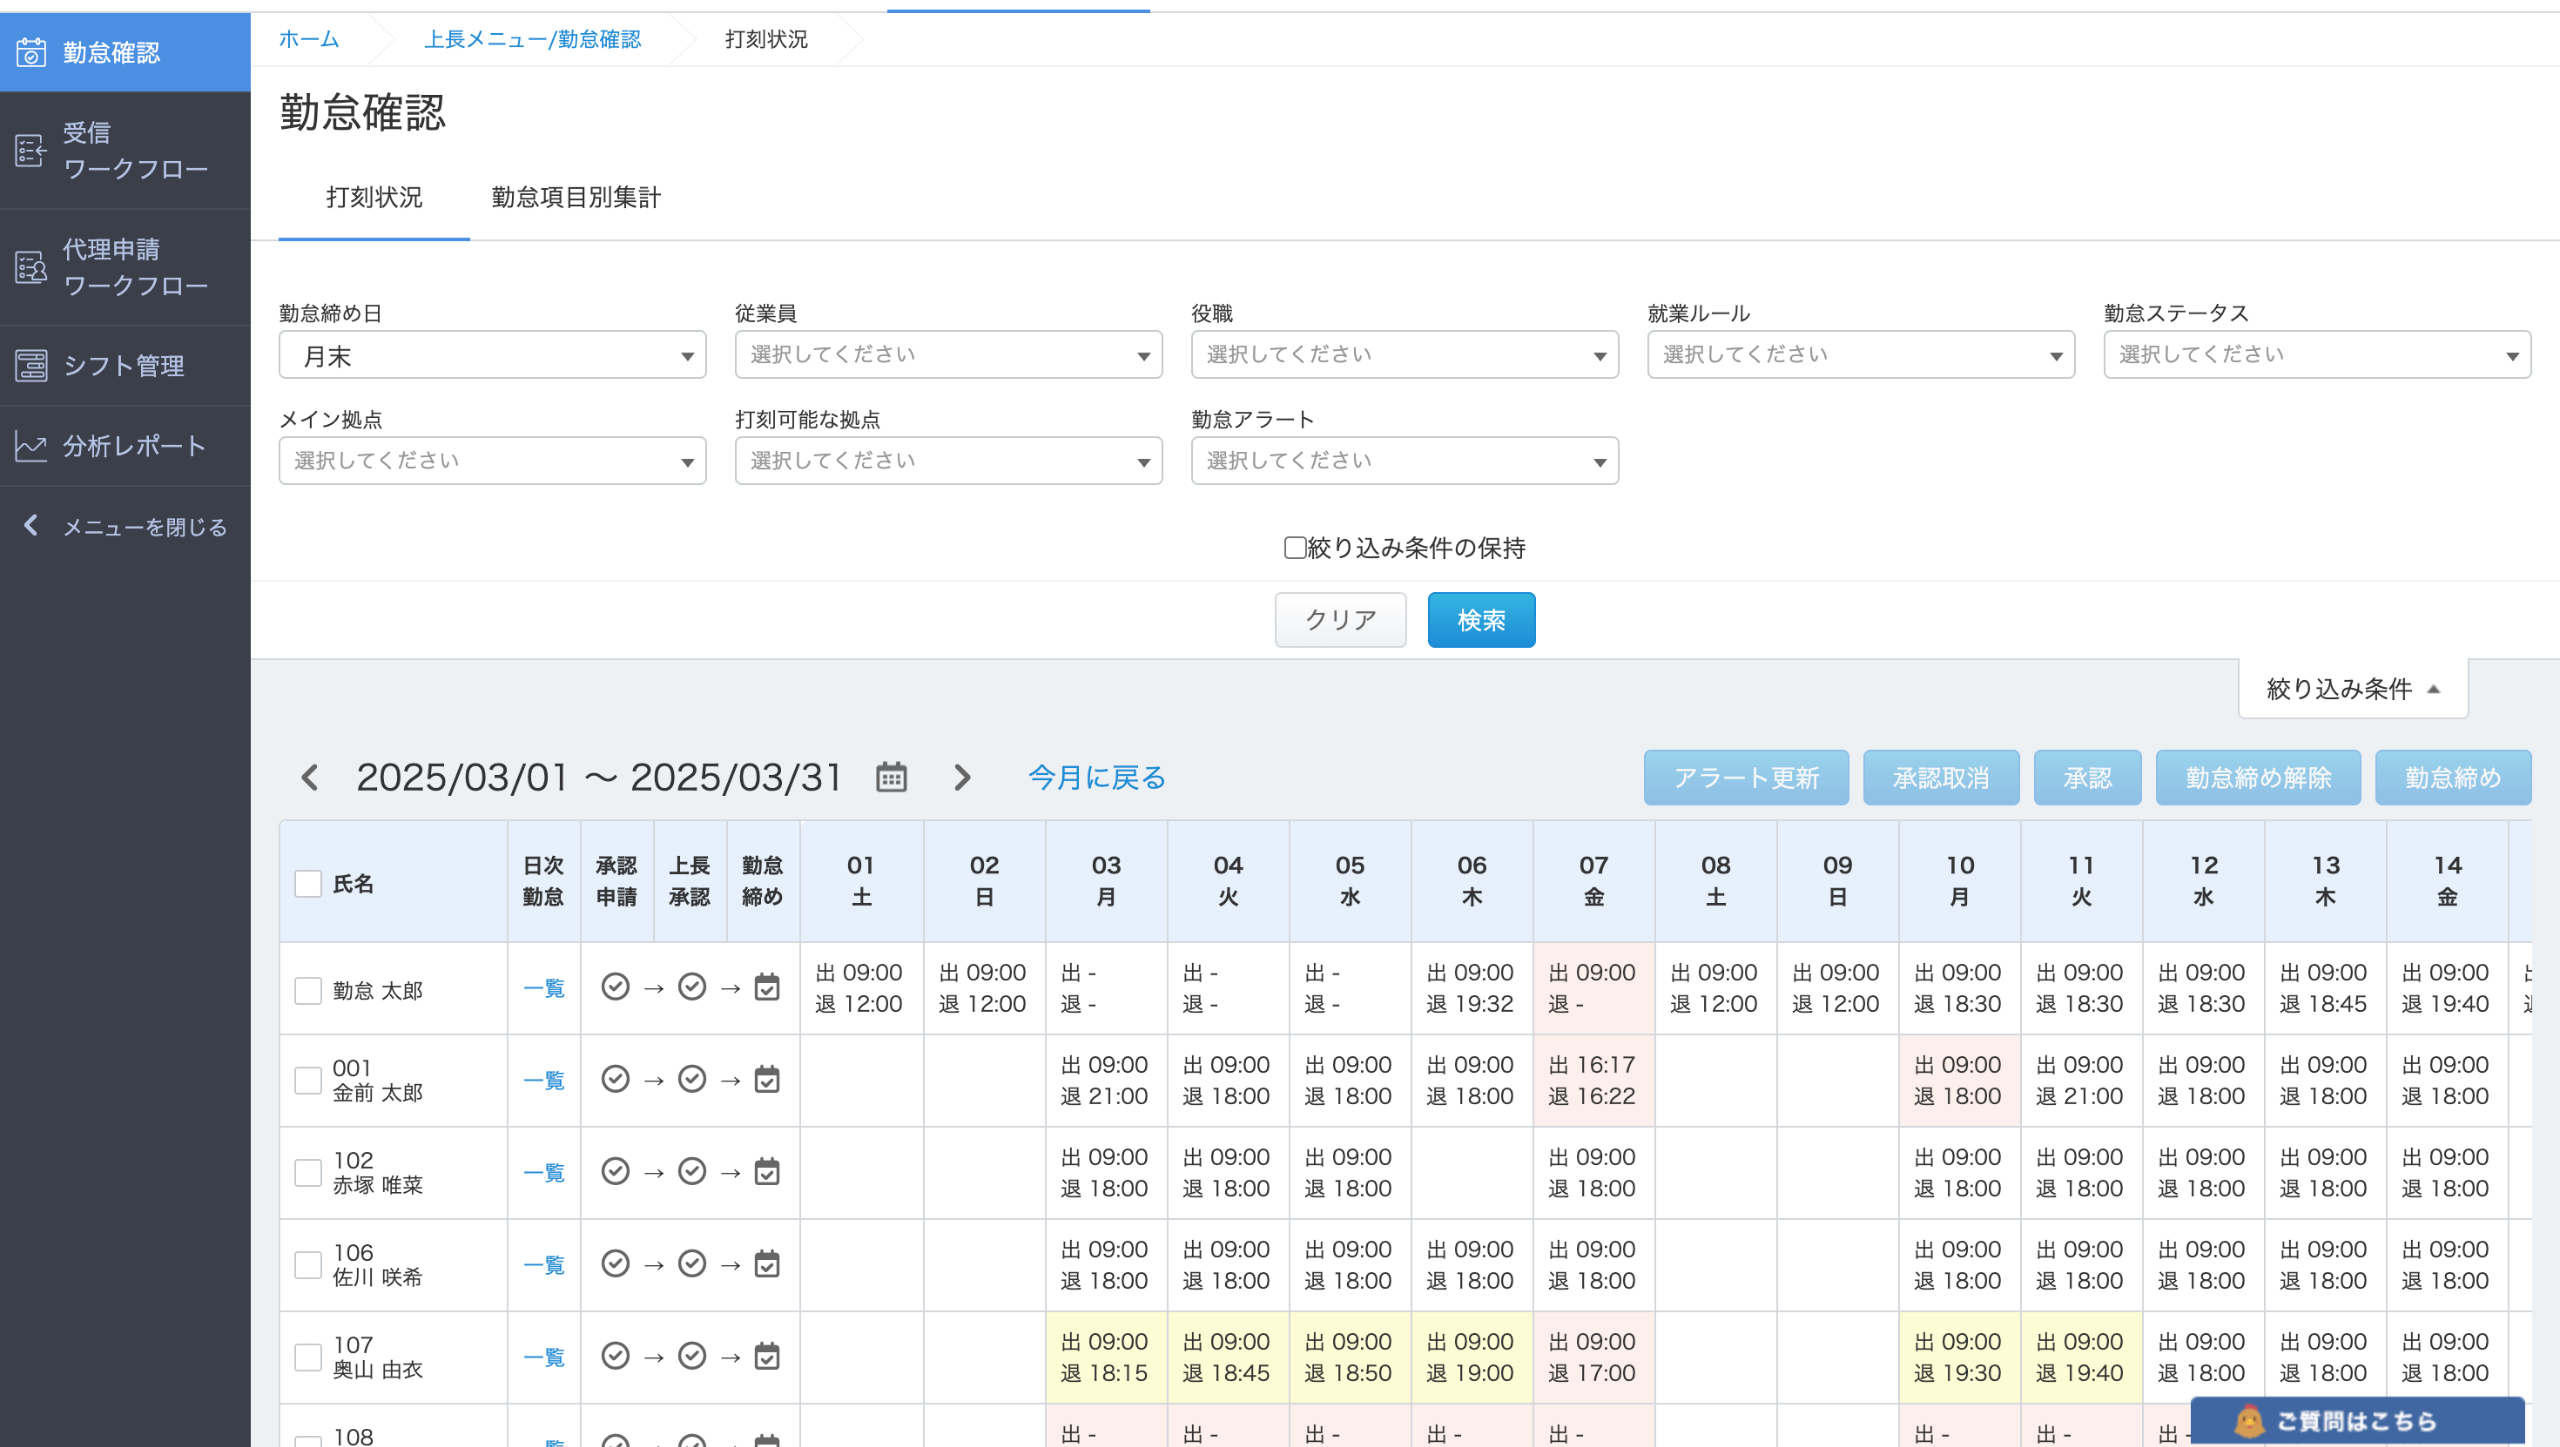Switch to the 勤怠項目別集計 tab
This screenshot has height=1447, width=2560.
(x=576, y=198)
